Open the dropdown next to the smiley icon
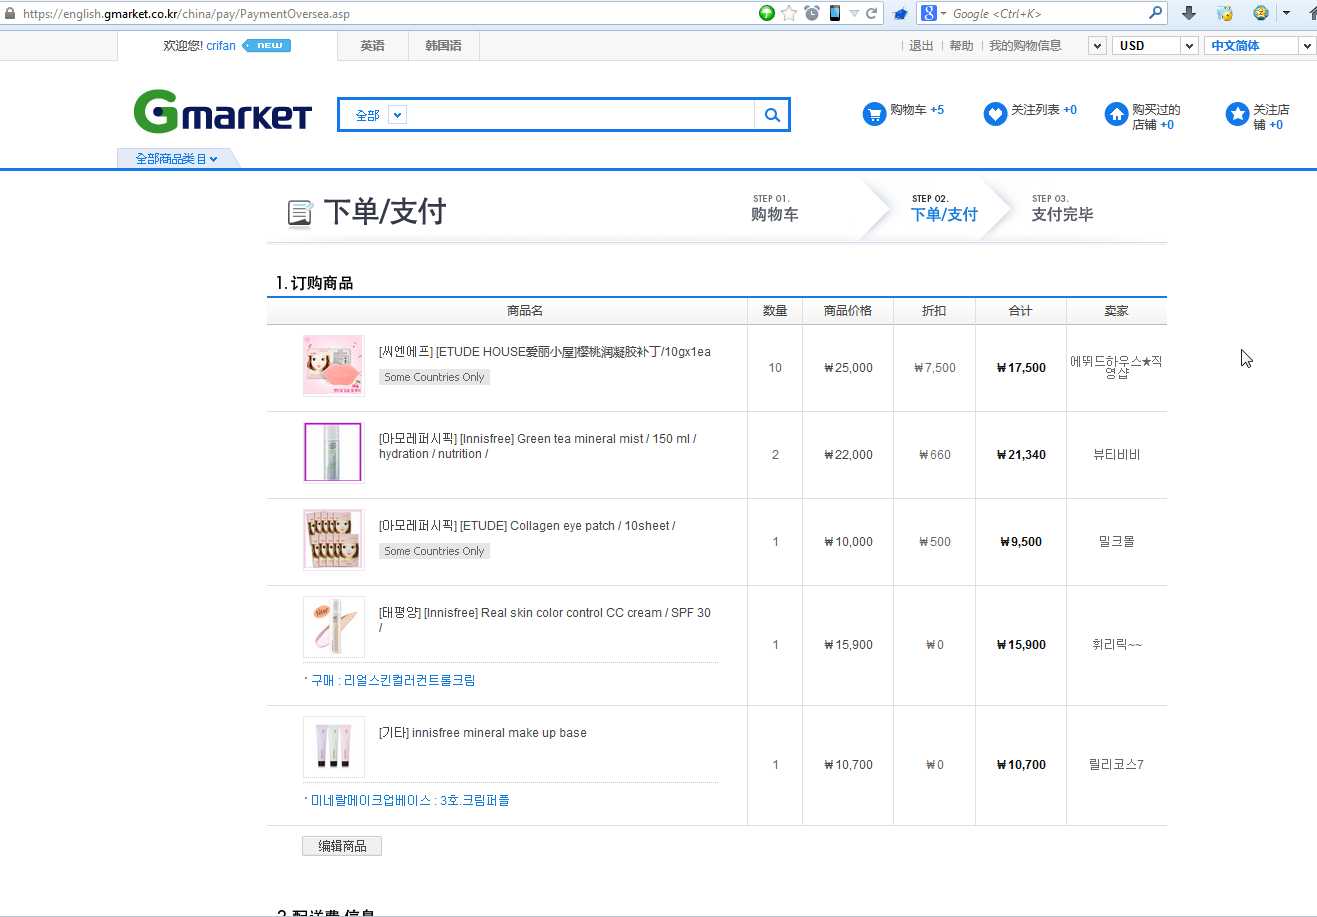This screenshot has width=1317, height=917. click(1286, 13)
